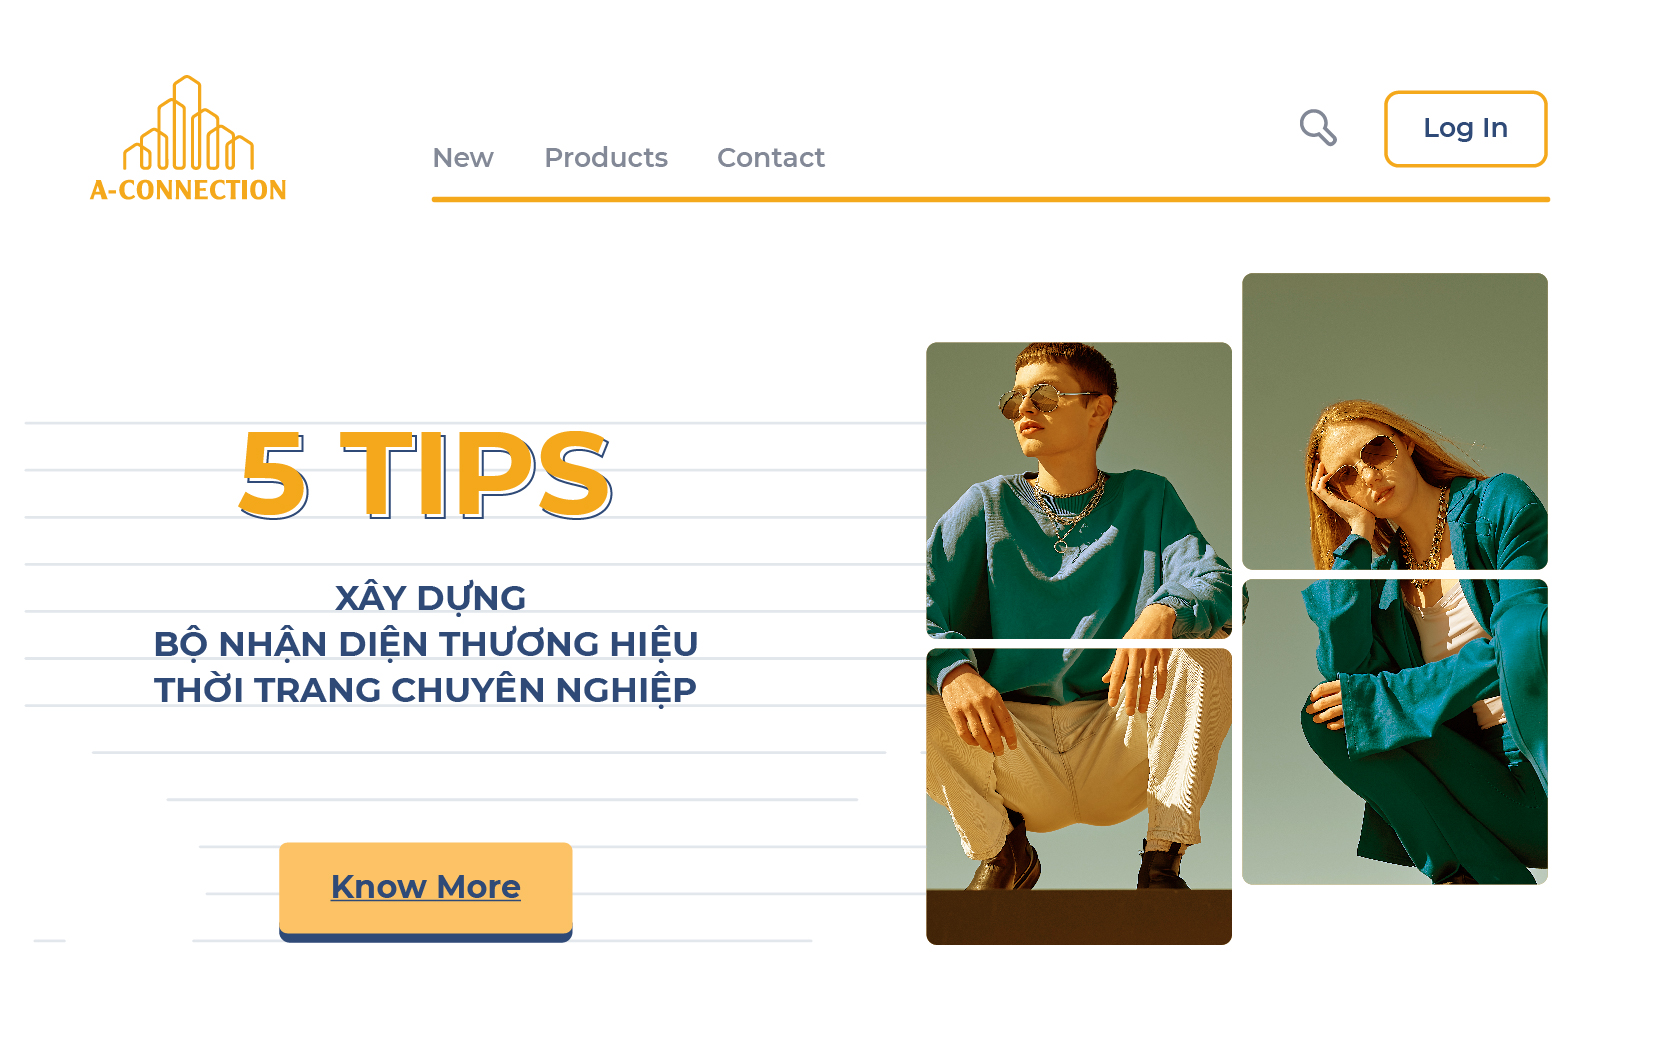Click the 5 TIPS headline
Image resolution: width=1667 pixels, height=1042 pixels.
(425, 475)
